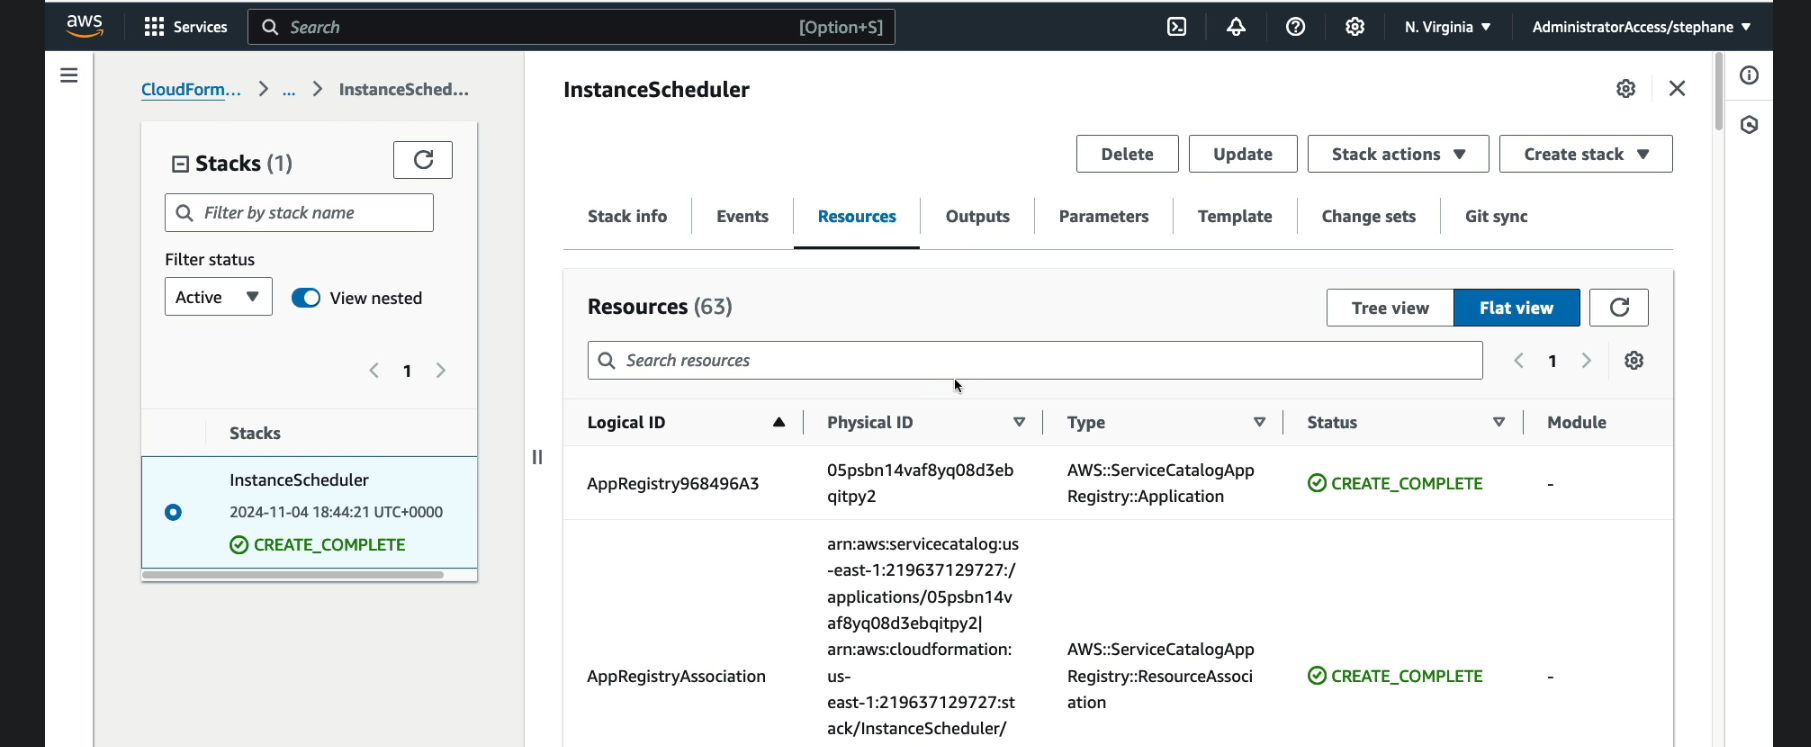Open the hexagon tools icon on right rail

click(1749, 125)
